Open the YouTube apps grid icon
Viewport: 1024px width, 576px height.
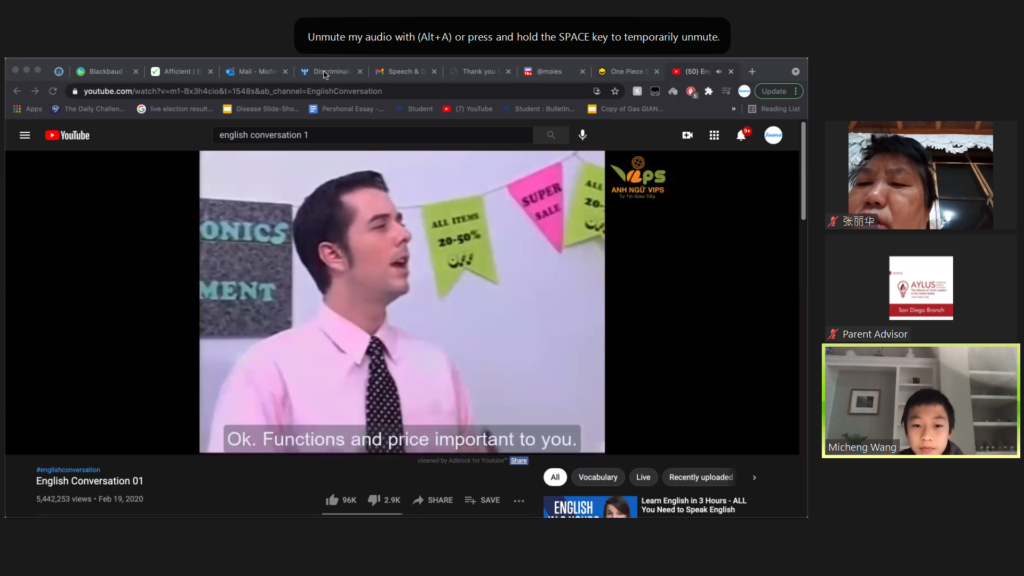pos(714,135)
